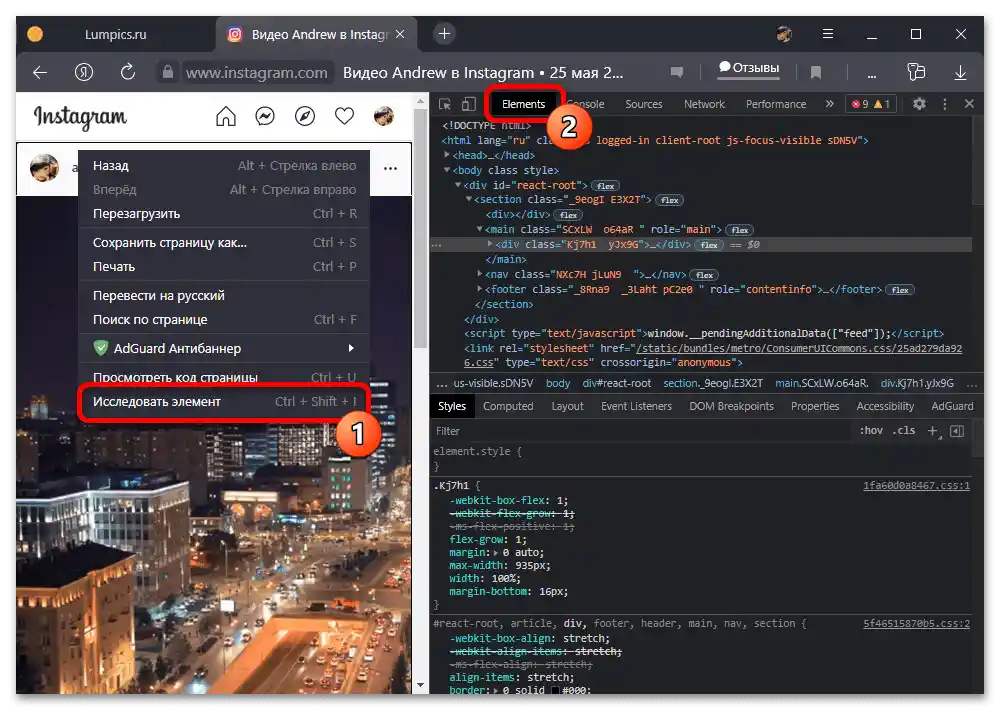Image resolution: width=1000 pixels, height=710 pixels.
Task: Collapse the div react-root node
Action: (x=457, y=185)
